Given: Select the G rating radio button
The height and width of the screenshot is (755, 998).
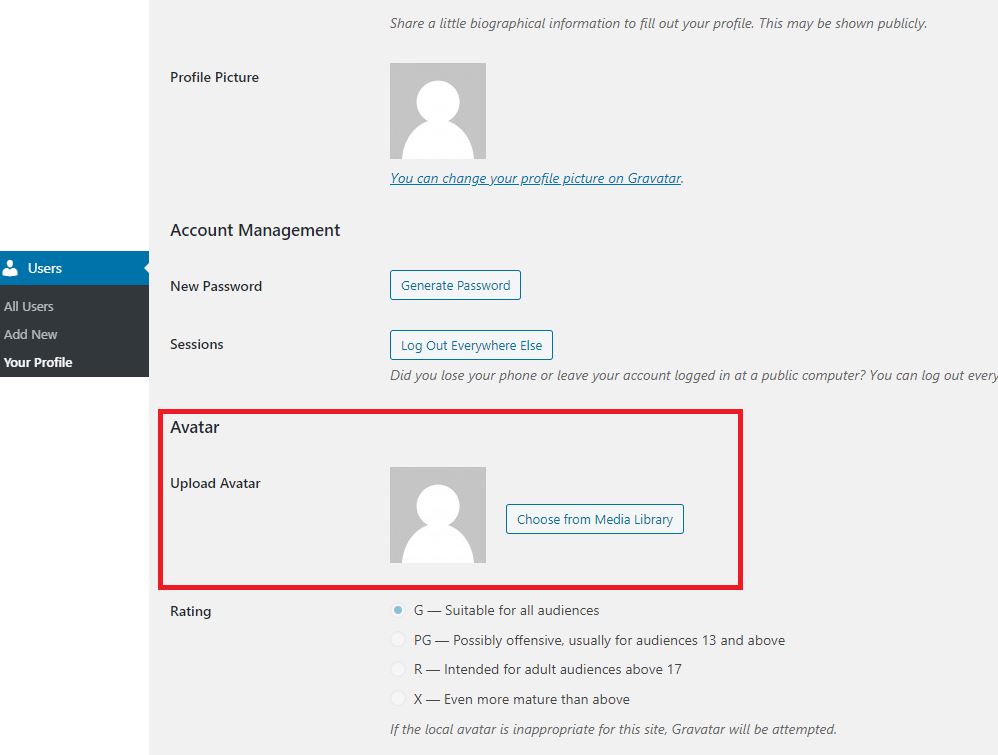Looking at the screenshot, I should coord(399,610).
